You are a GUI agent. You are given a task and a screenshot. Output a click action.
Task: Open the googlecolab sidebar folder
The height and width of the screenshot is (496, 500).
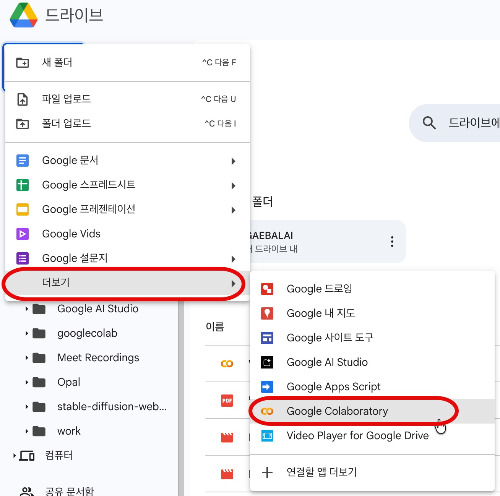click(87, 333)
